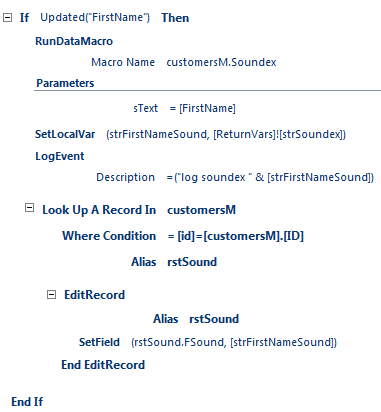The image size is (381, 412).
Task: Edit Look Up record Alias rstSound
Action: (192, 262)
